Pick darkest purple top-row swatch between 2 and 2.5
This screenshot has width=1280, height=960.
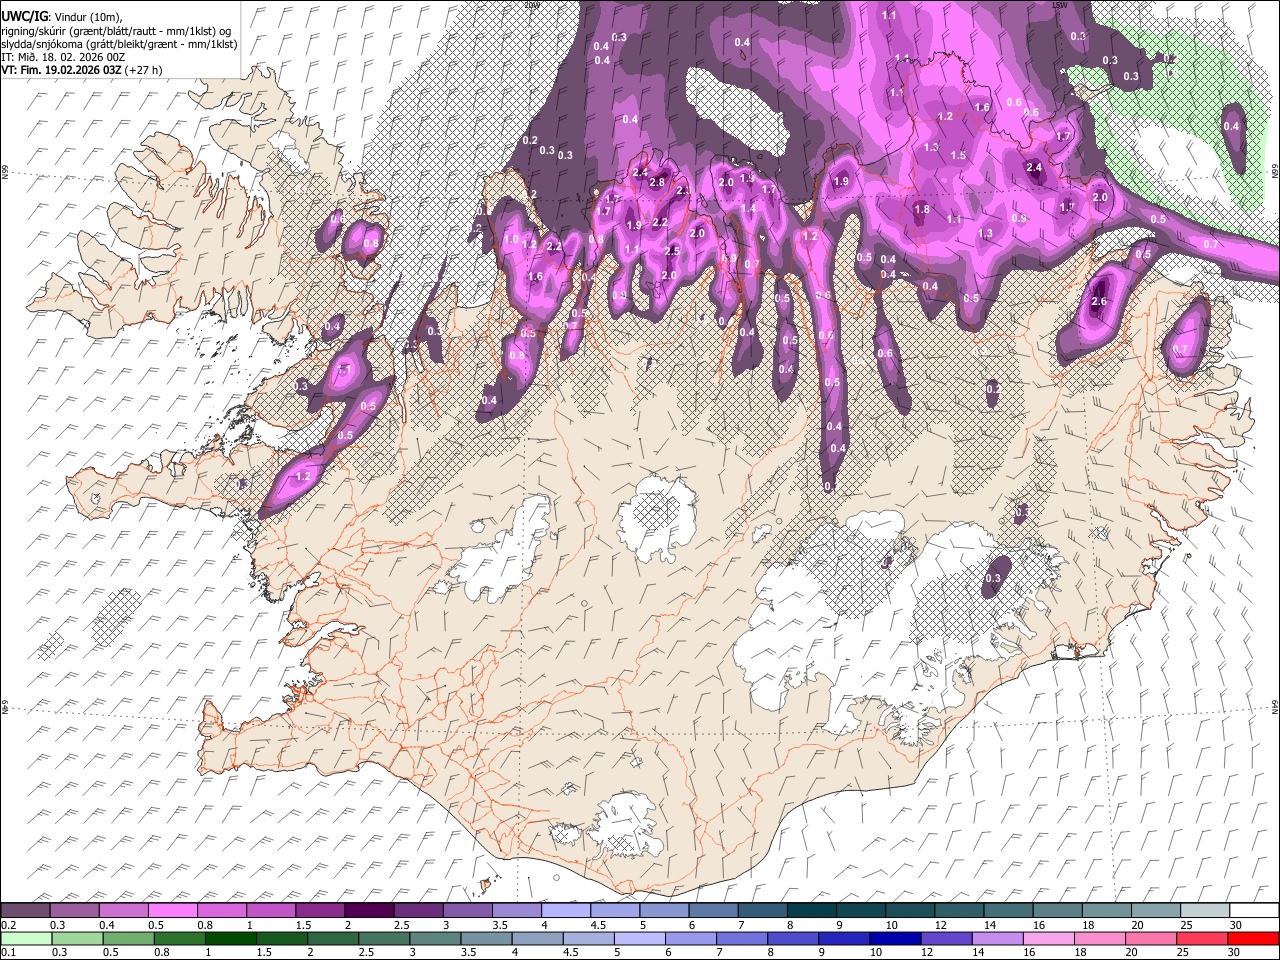coord(369,911)
